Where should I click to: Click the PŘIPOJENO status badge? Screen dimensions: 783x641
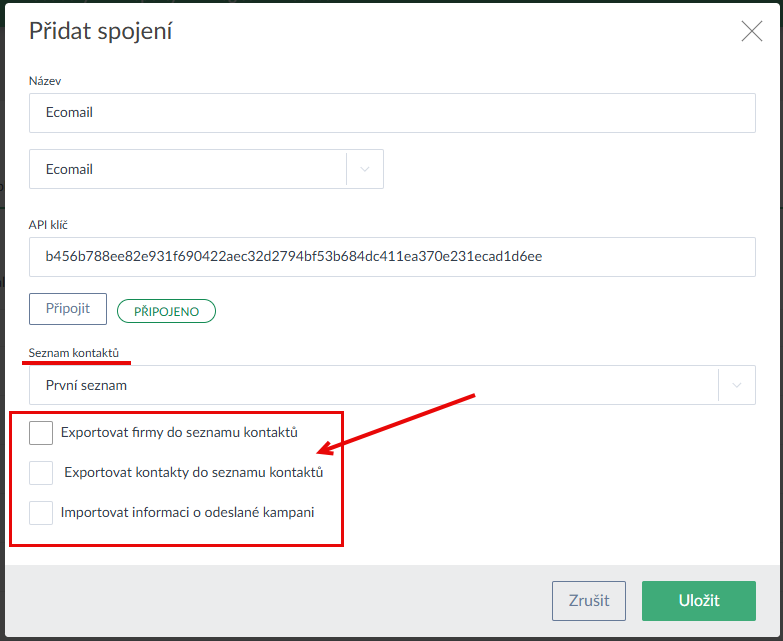(x=166, y=311)
